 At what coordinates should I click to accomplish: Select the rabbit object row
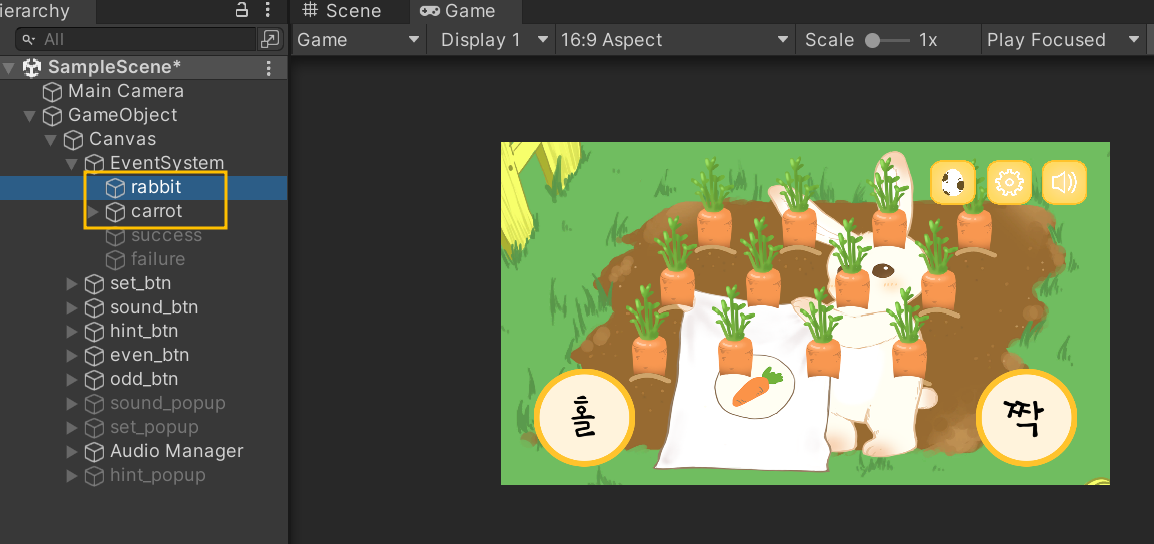(144, 188)
